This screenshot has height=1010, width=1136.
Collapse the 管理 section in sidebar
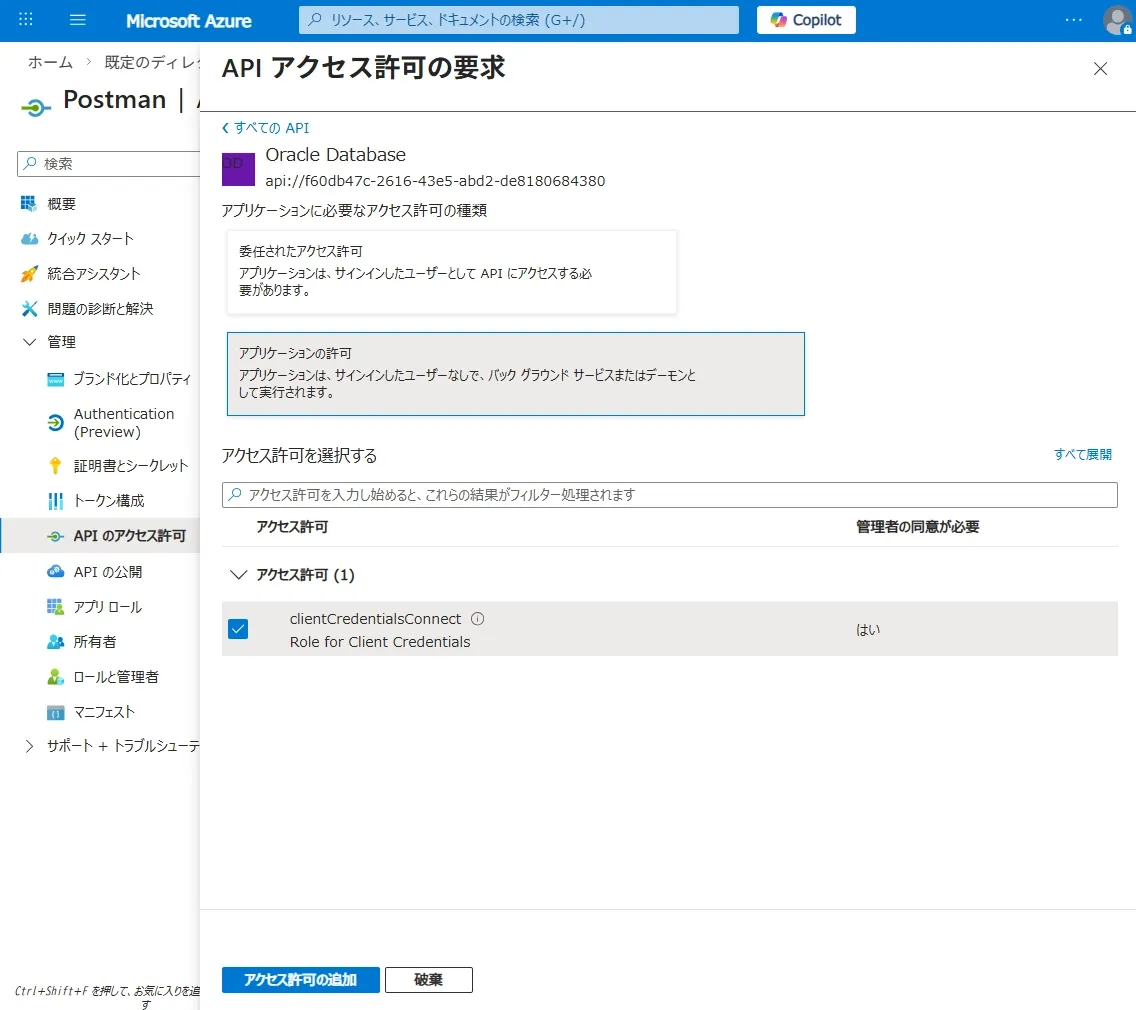click(x=29, y=342)
